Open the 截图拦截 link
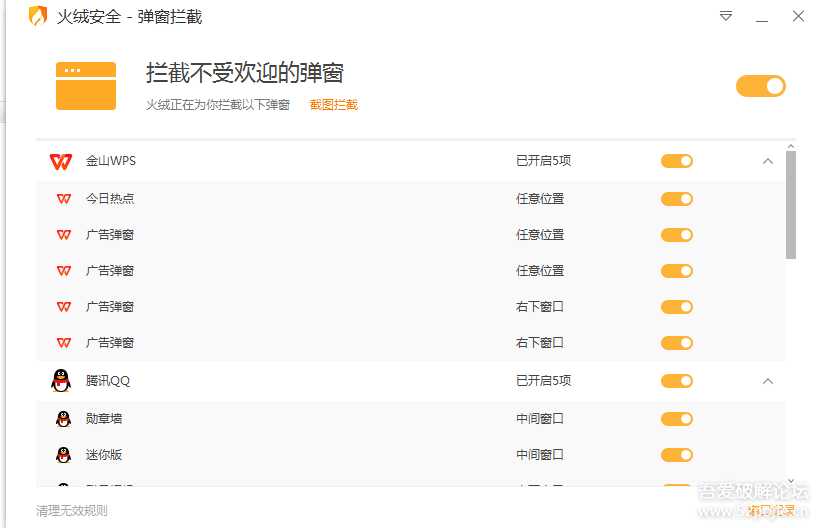This screenshot has width=818, height=528. point(334,105)
